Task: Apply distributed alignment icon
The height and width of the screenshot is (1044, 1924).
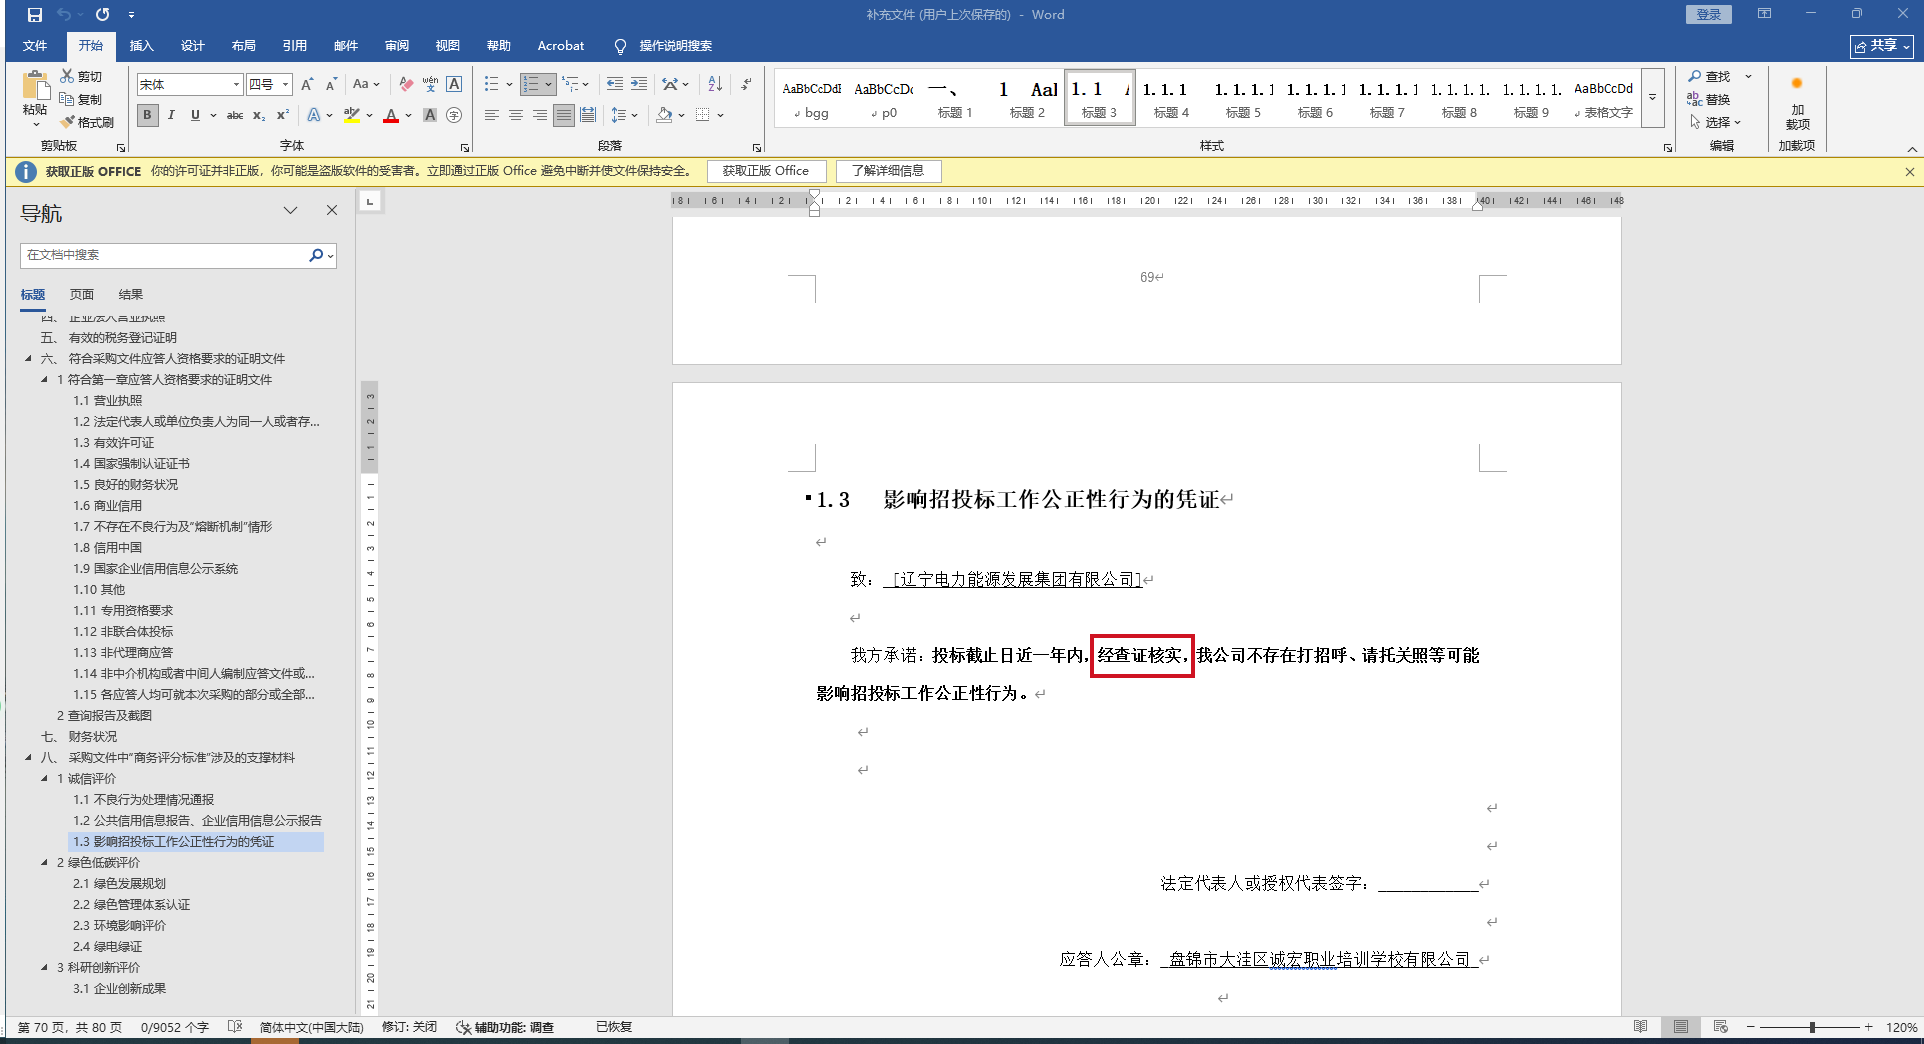Action: (588, 115)
